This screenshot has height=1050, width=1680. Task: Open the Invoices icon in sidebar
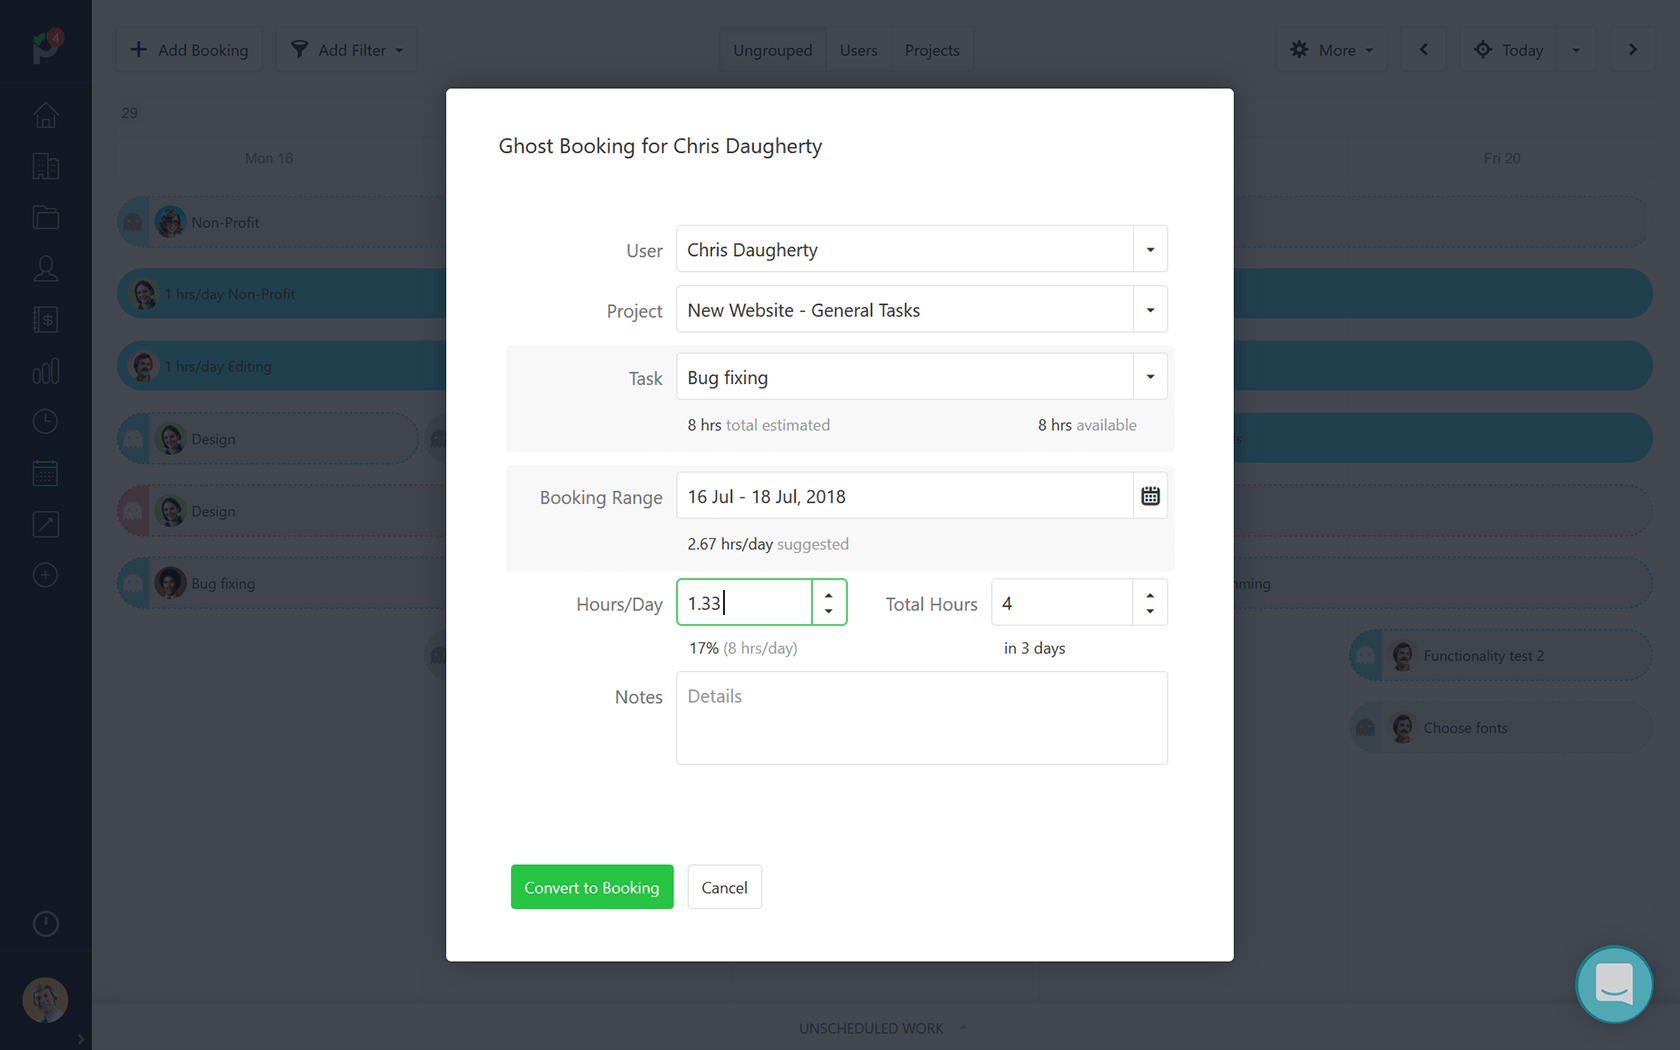45,320
